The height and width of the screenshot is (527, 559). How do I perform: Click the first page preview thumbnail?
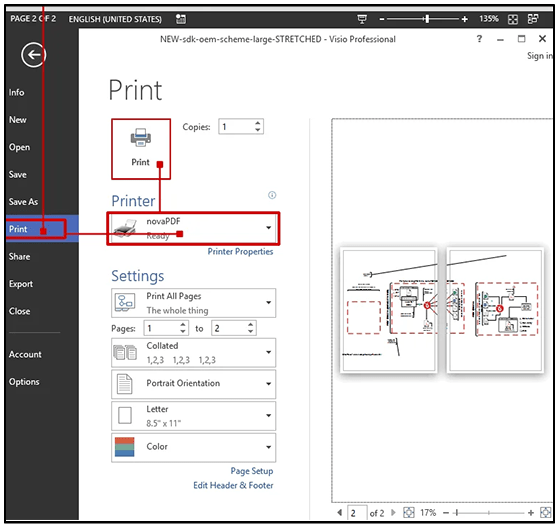pyautogui.click(x=389, y=310)
